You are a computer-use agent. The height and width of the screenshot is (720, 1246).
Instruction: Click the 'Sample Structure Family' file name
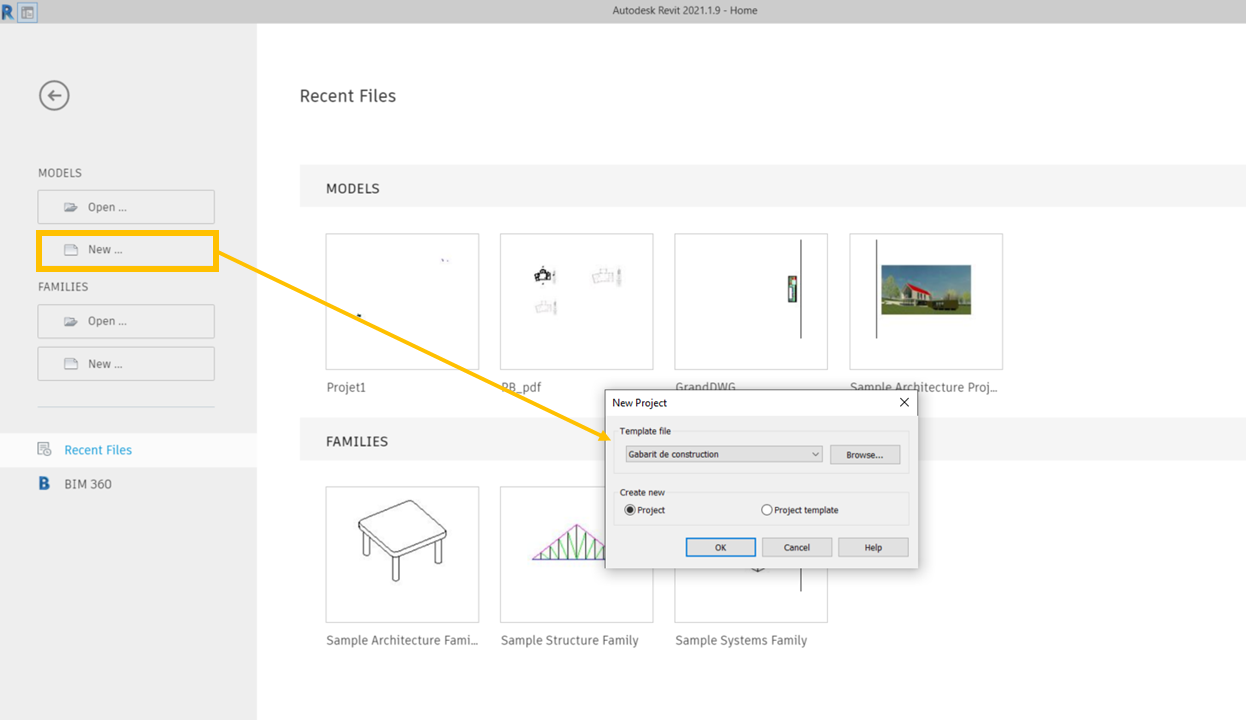(x=569, y=640)
